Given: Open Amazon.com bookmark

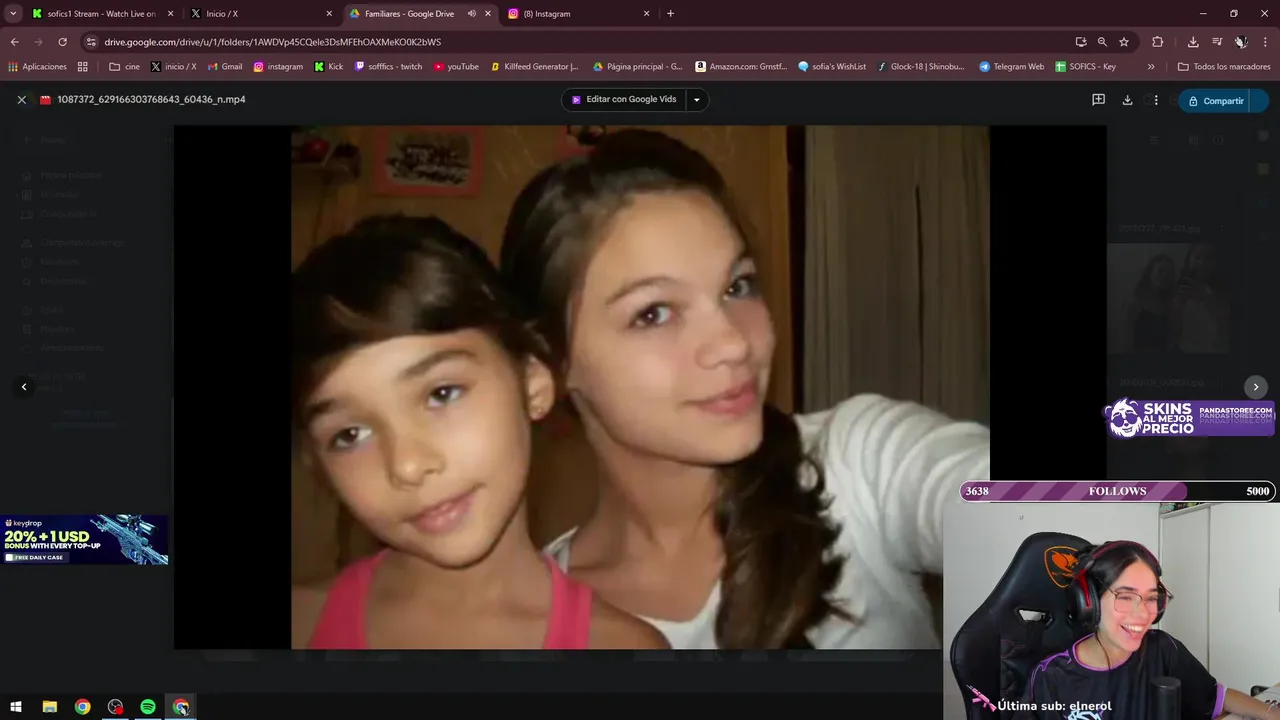Looking at the screenshot, I should click(741, 67).
